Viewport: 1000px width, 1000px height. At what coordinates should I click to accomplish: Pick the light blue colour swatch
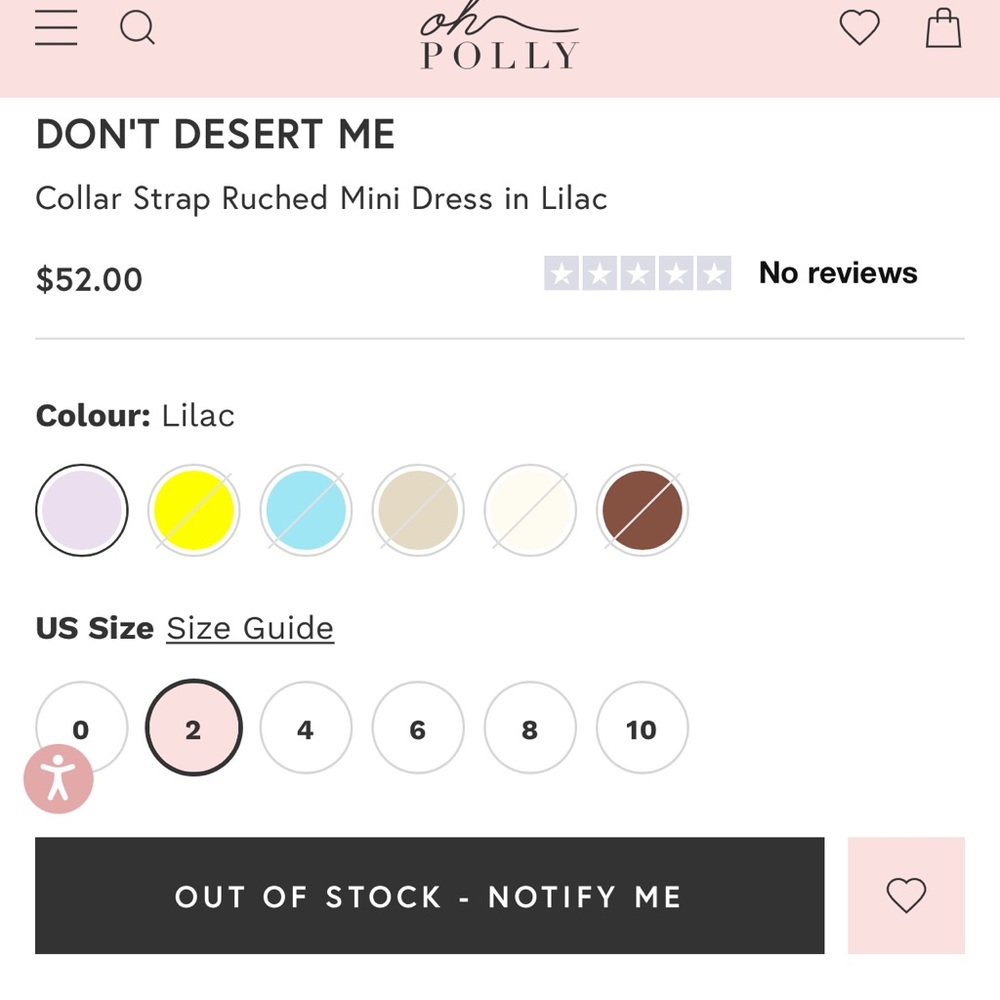pyautogui.click(x=306, y=510)
